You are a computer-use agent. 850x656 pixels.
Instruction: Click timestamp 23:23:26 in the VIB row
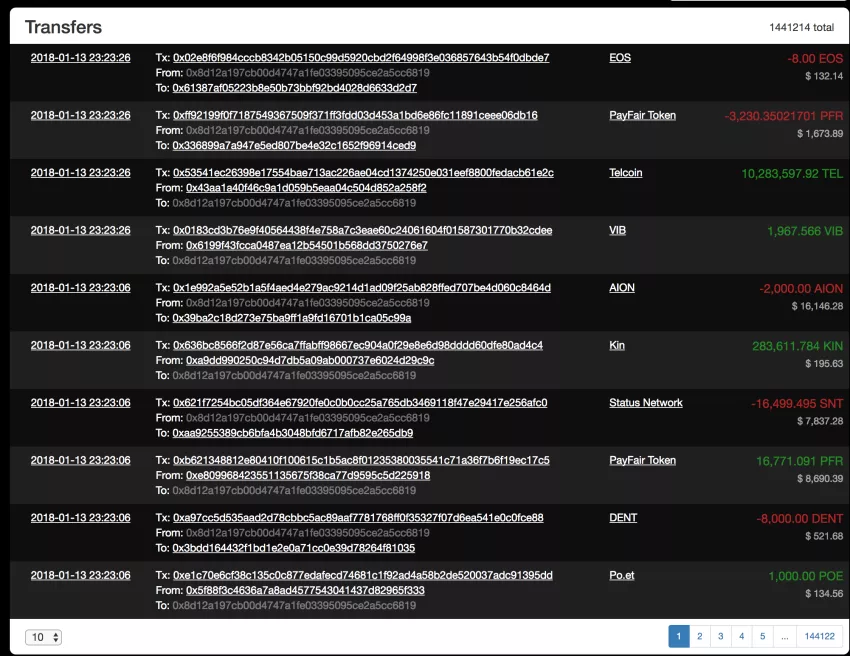click(x=80, y=230)
